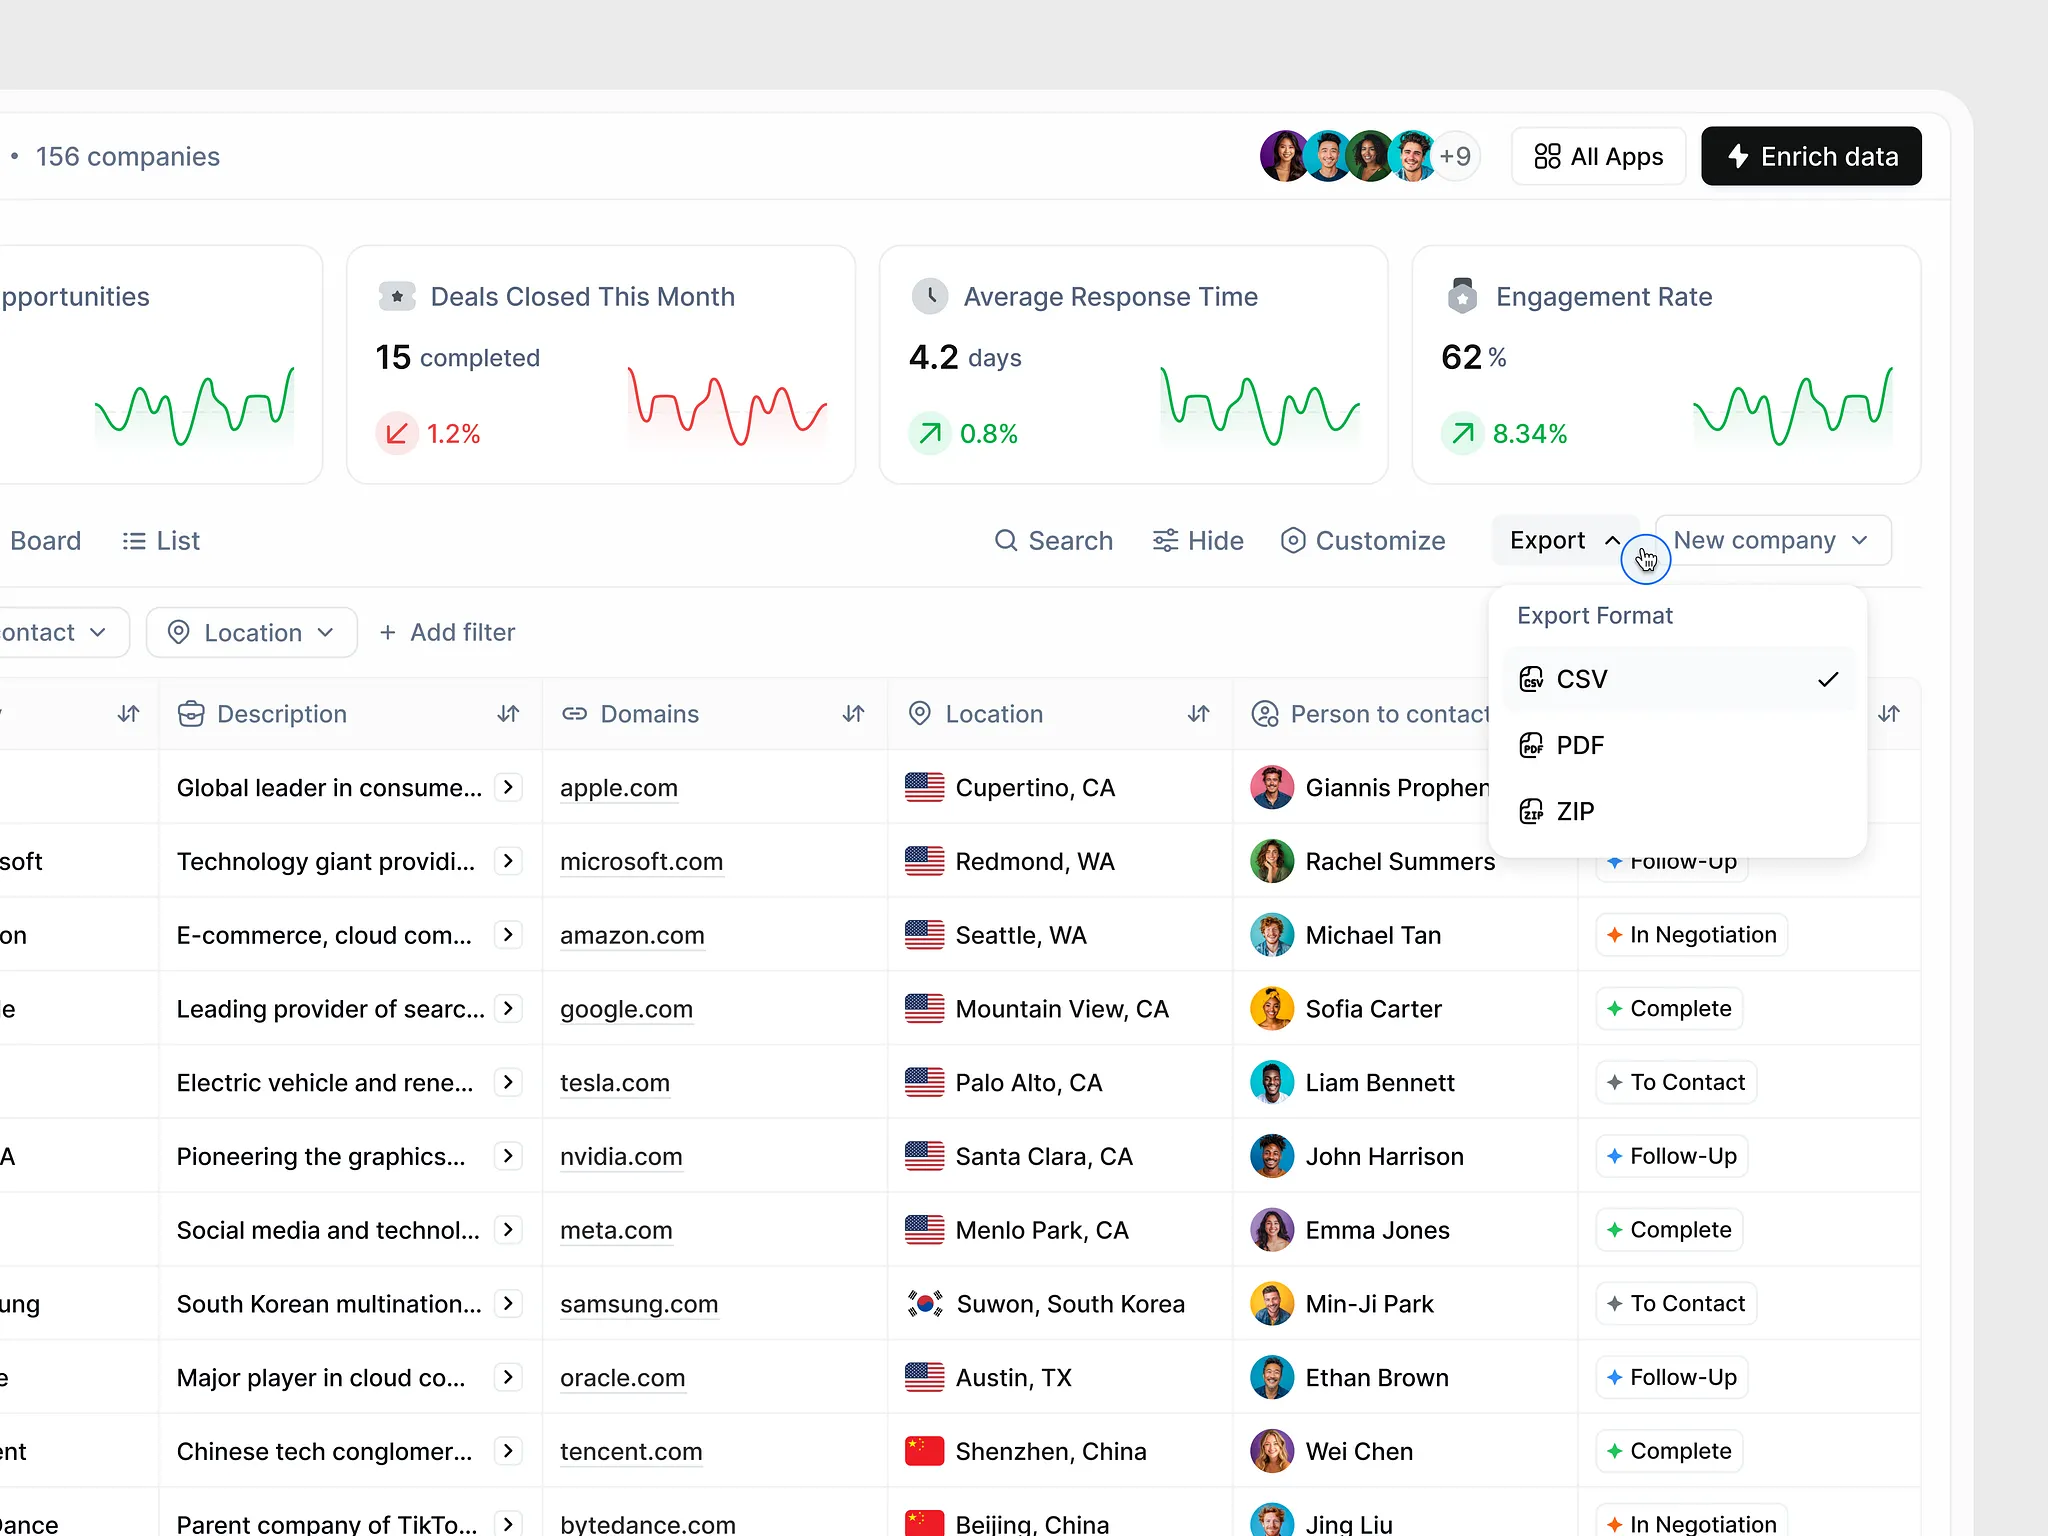Choose PDF export format
2048x1536 pixels.
(1678, 745)
